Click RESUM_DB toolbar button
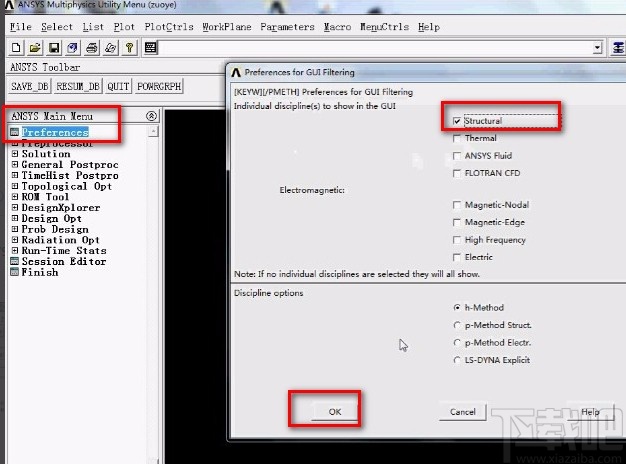626x464 pixels. coord(78,86)
